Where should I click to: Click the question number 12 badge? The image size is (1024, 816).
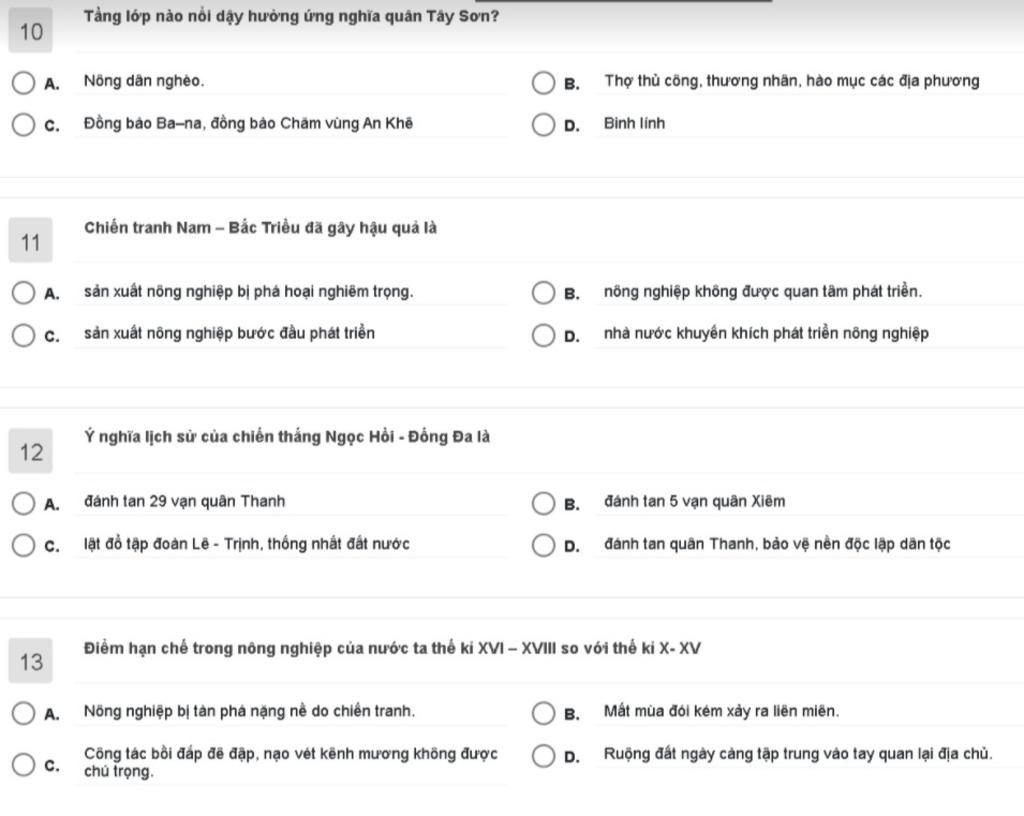click(x=31, y=451)
